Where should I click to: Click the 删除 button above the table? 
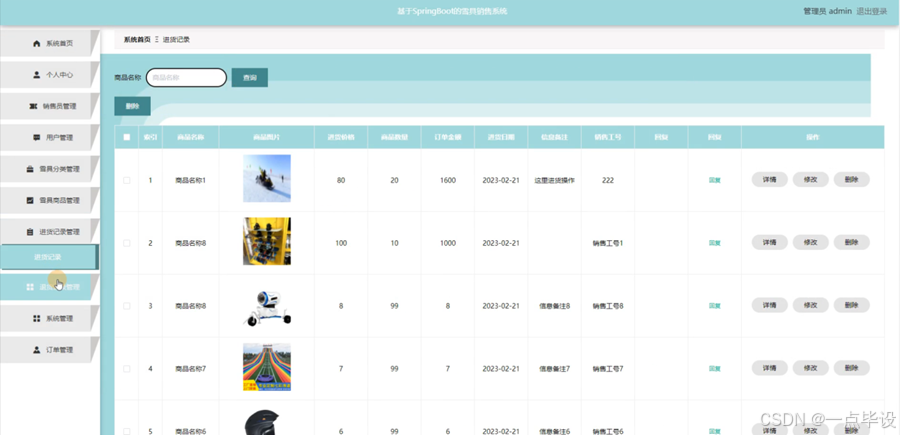133,106
